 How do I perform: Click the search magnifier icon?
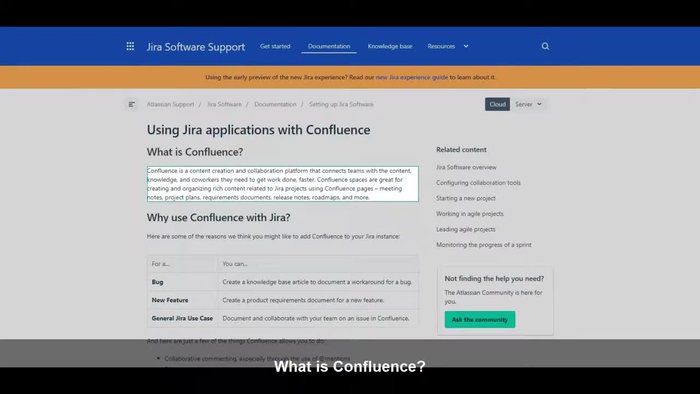545,46
